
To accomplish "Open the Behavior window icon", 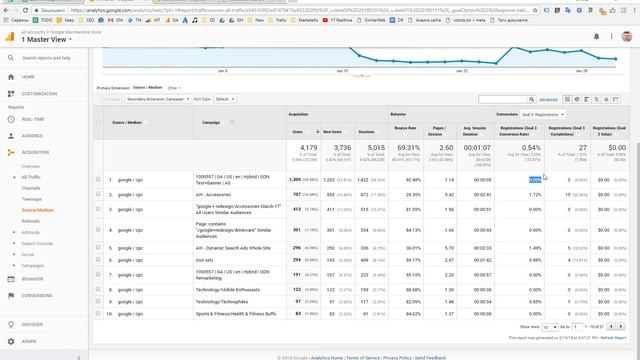I will [11, 279].
